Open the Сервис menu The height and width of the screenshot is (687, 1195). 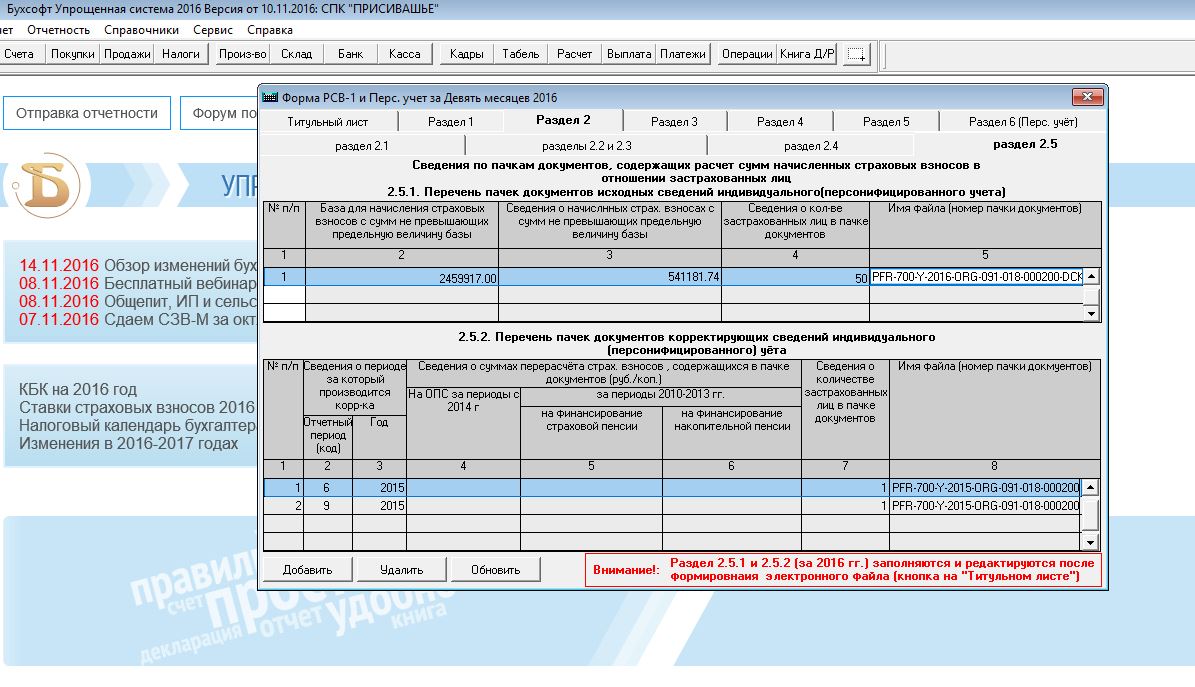tap(212, 30)
